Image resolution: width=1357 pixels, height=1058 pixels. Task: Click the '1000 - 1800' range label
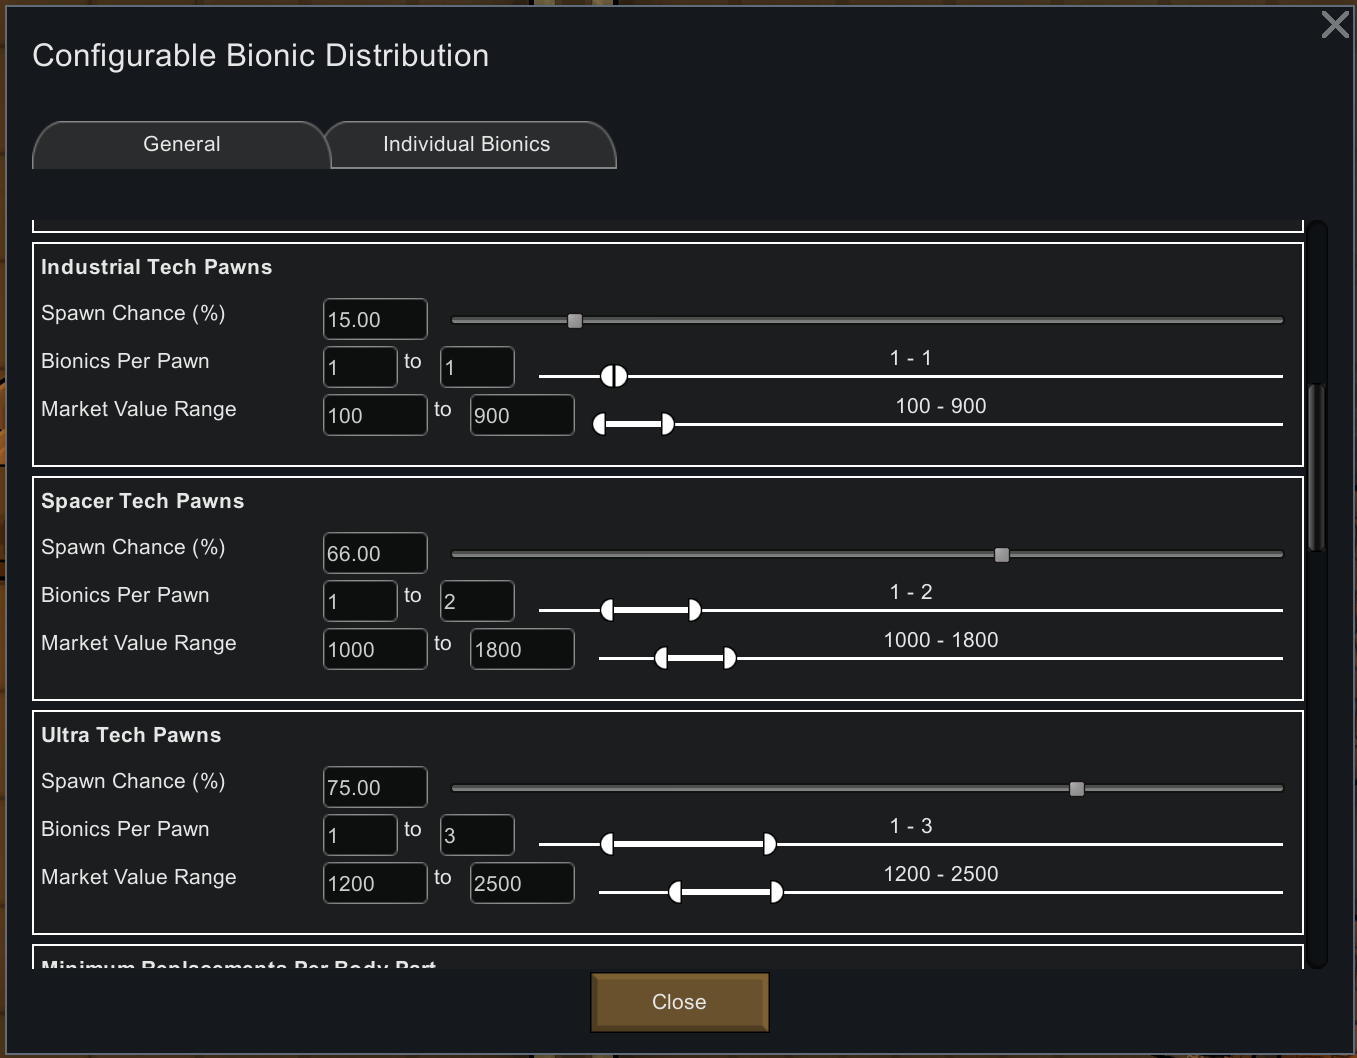[941, 640]
